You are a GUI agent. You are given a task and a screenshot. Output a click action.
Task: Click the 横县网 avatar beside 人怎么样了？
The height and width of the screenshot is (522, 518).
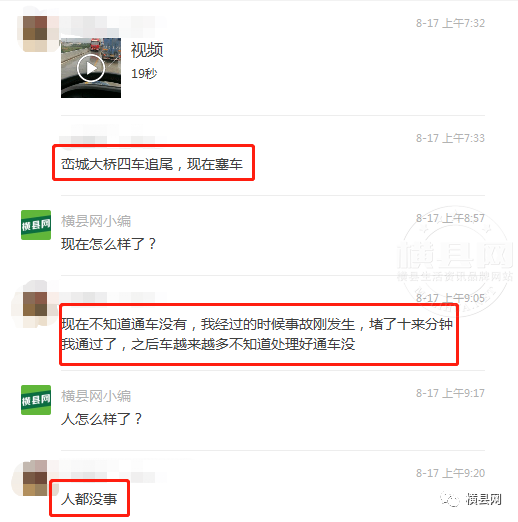pos(36,400)
